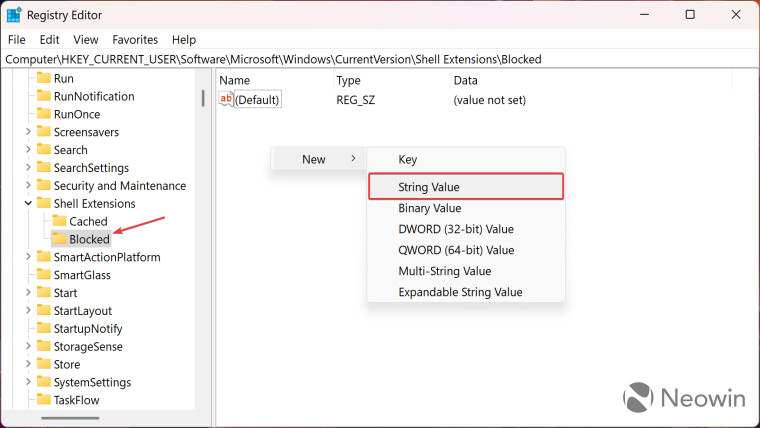
Task: Choose Multi-String Value option
Action: coord(466,271)
